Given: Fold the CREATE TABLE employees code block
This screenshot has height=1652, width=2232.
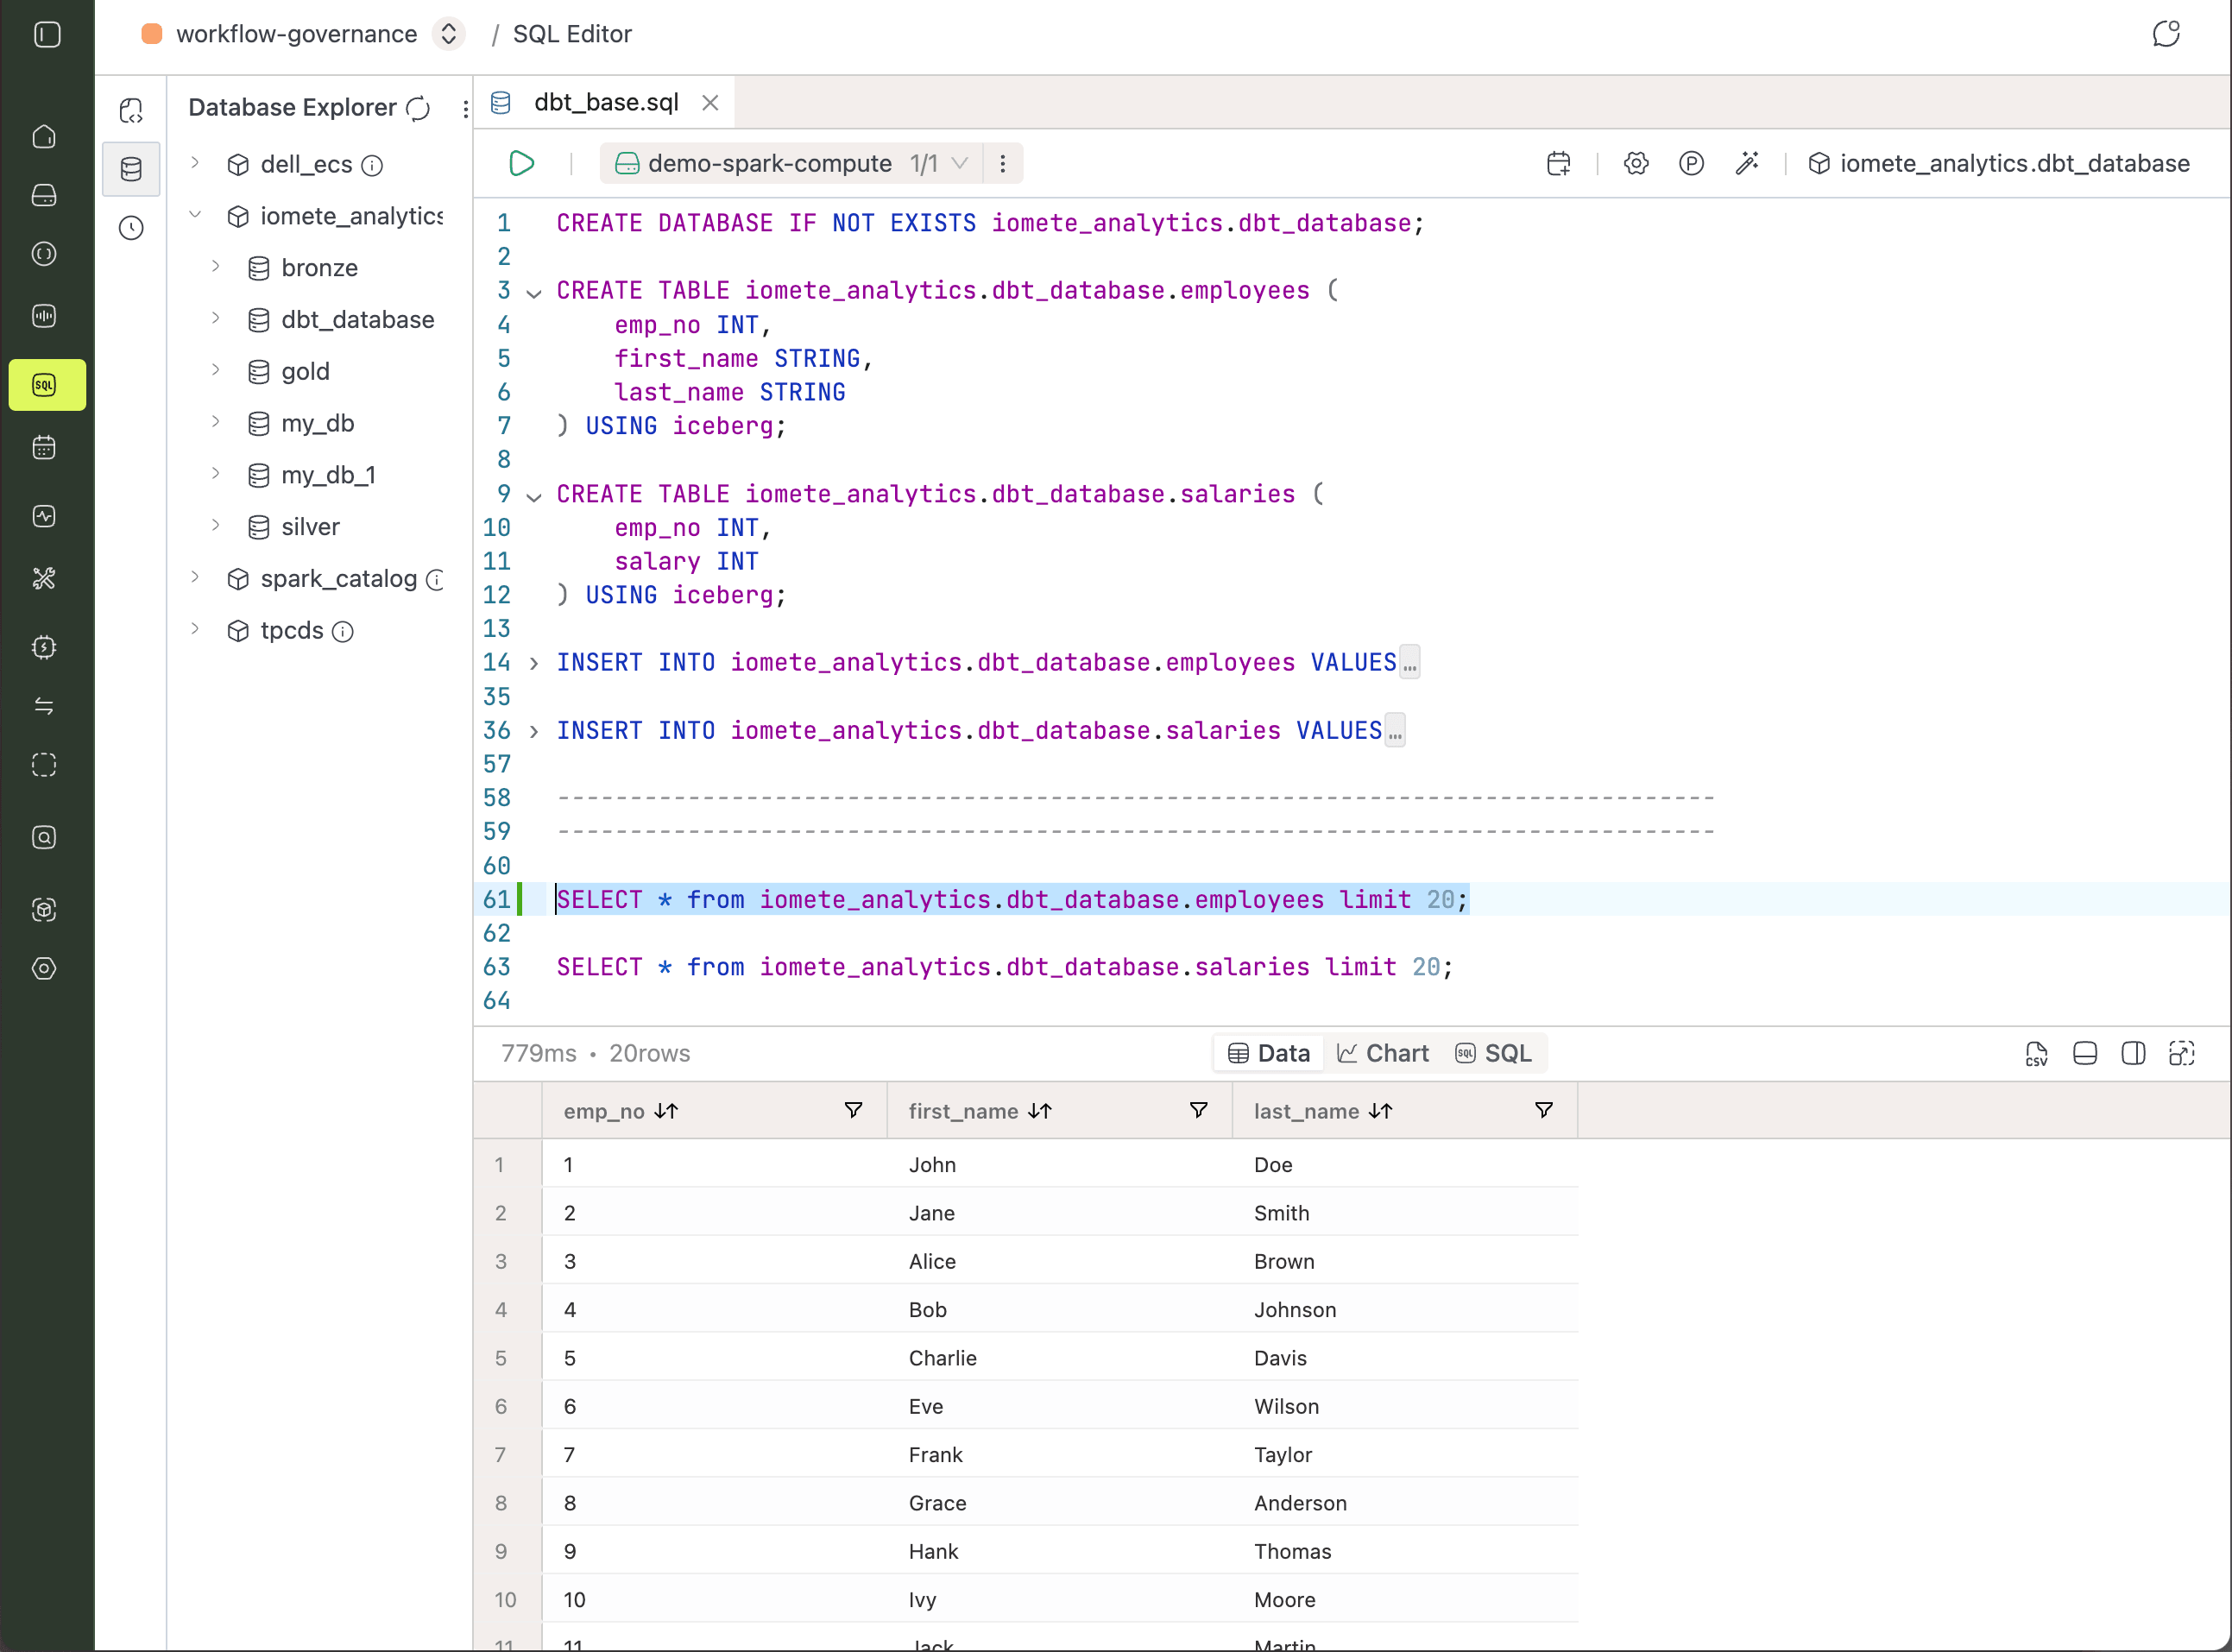Looking at the screenshot, I should [x=534, y=293].
